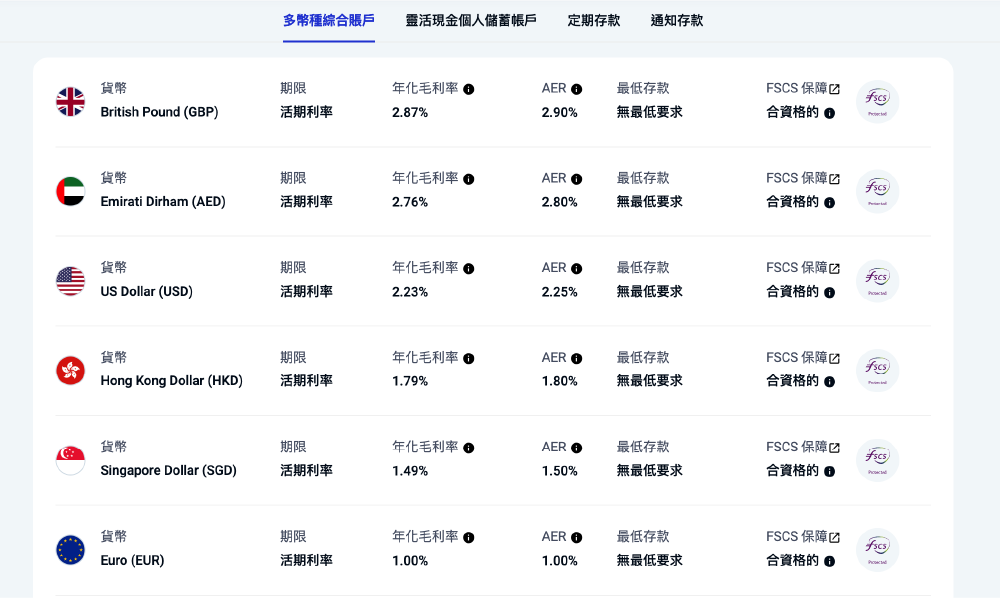
Task: Click the FSCS Protected badge for Hong Kong Dollar
Action: 877,369
